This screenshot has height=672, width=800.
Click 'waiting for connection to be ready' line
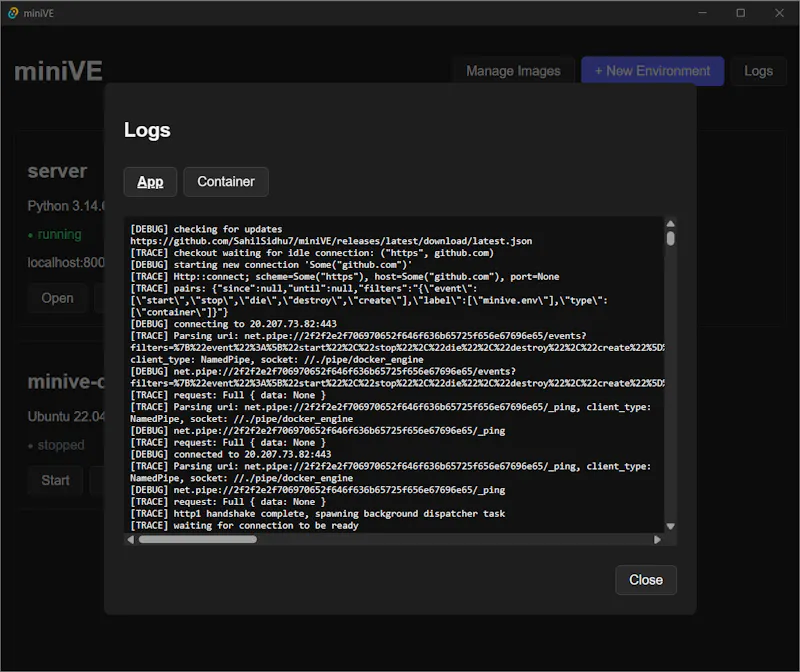(x=244, y=526)
